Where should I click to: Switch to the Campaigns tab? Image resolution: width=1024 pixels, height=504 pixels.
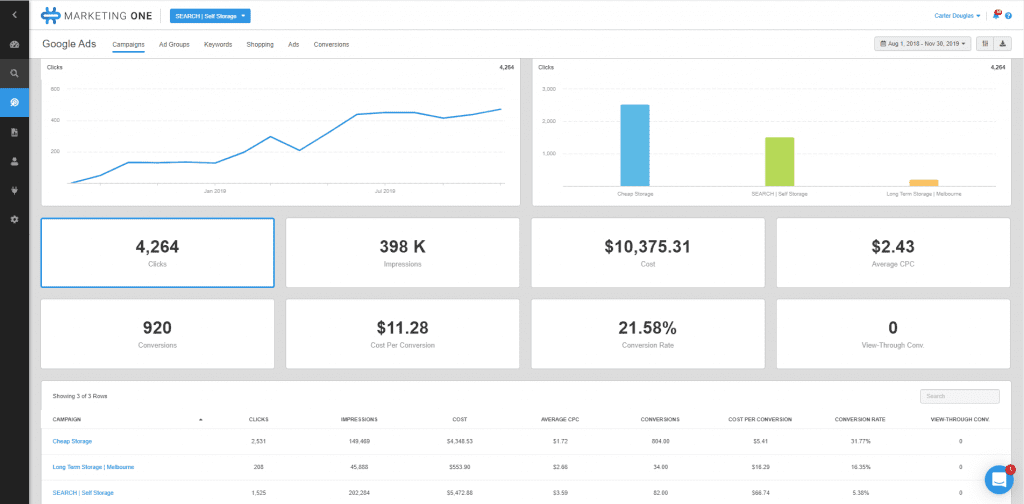coord(128,44)
